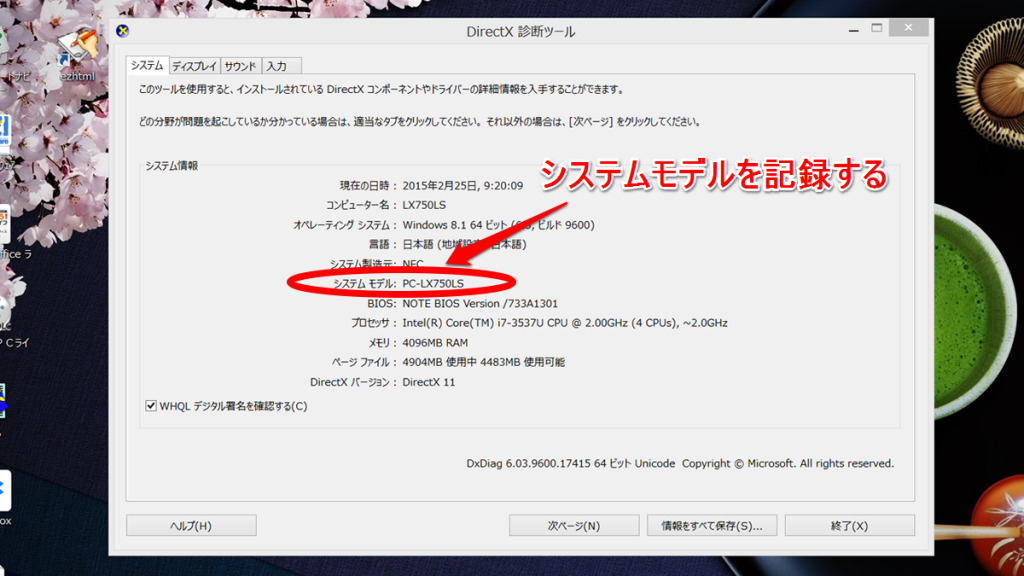The height and width of the screenshot is (576, 1024).
Task: Click the DirectX diagnostic tool title icon
Action: click(122, 31)
